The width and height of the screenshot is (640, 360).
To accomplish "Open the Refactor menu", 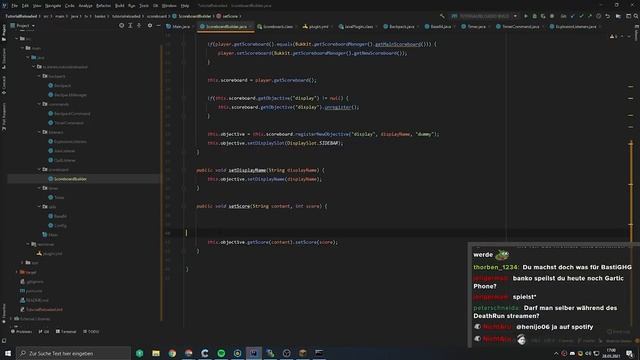I will [103, 6].
